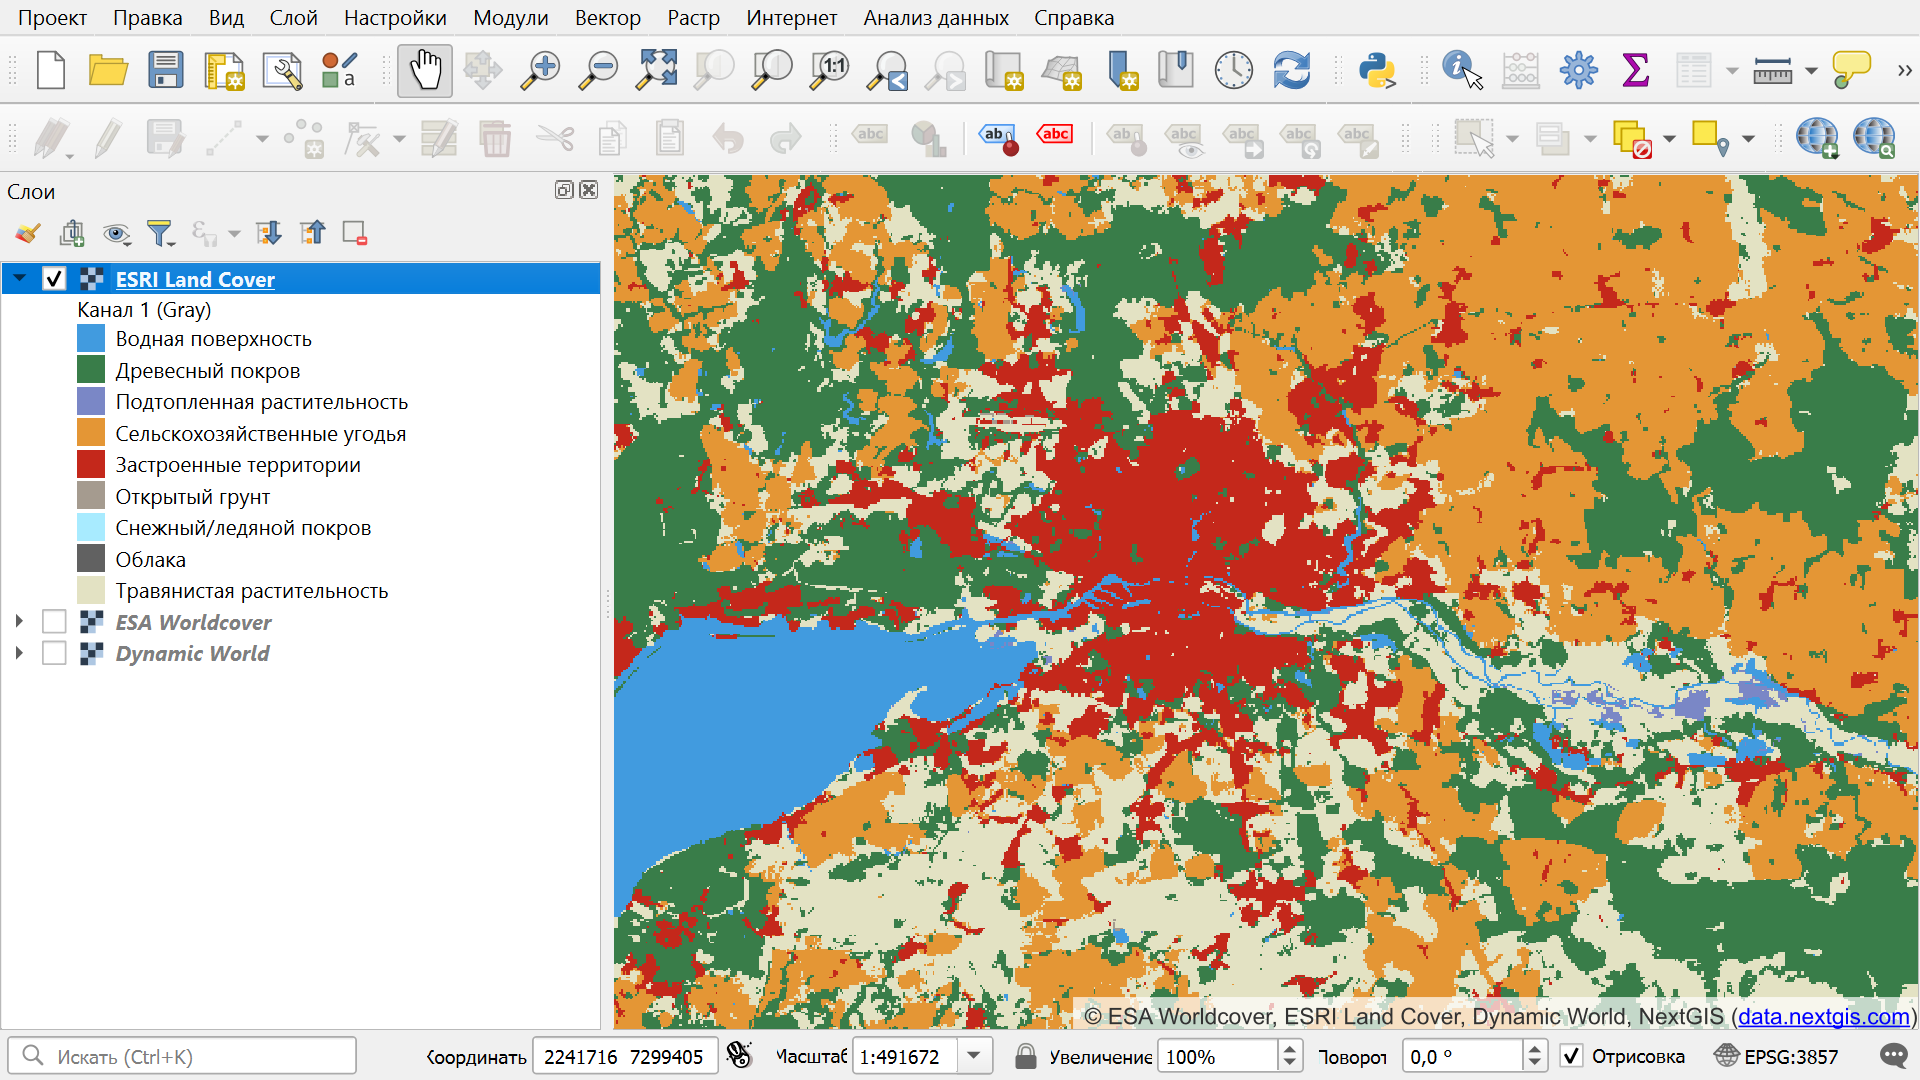
Task: Open Processing Toolbox gear icon
Action: coord(1578,71)
